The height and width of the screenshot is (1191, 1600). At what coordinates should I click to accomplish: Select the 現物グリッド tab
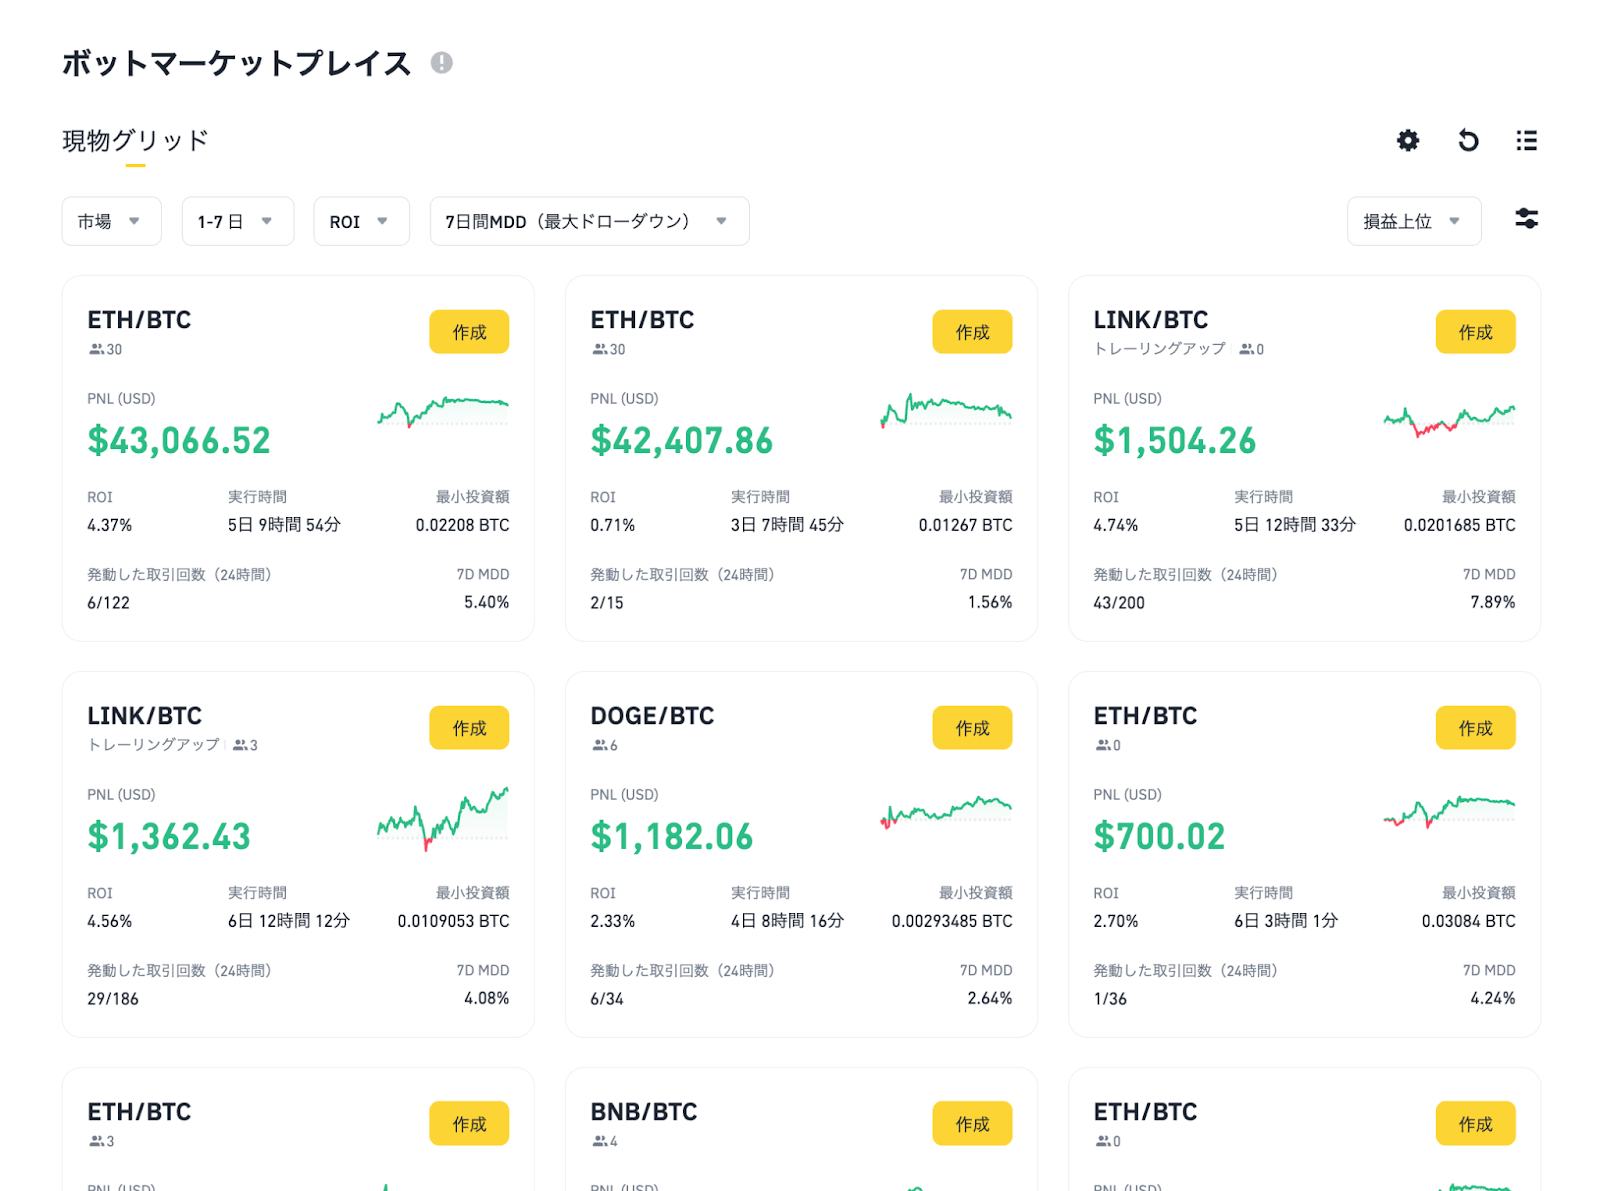(135, 141)
